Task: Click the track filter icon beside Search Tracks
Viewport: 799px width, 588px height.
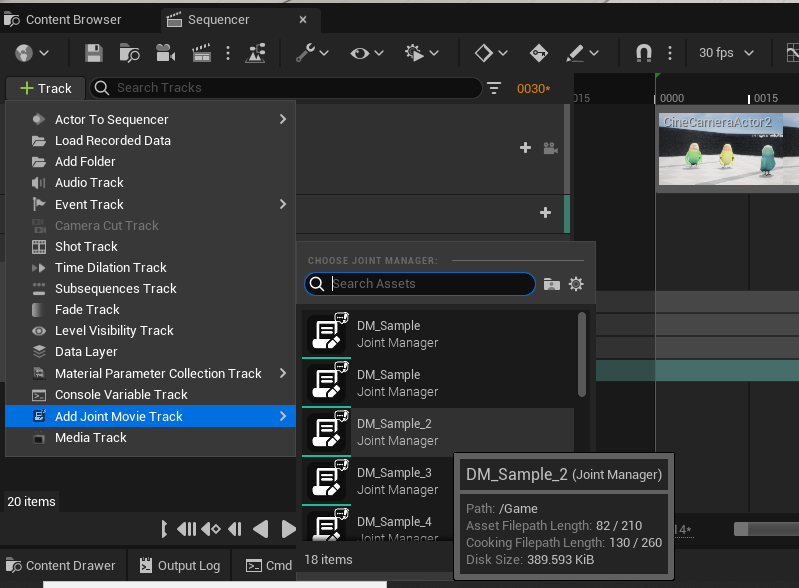Action: pos(494,88)
